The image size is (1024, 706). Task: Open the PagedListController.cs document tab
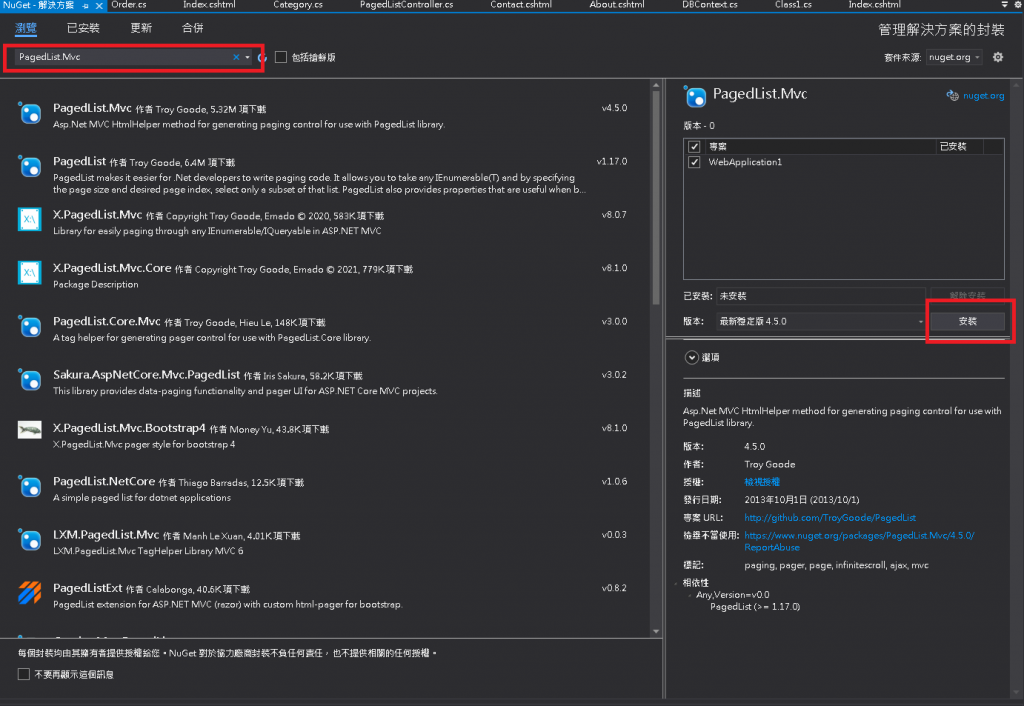[406, 5]
